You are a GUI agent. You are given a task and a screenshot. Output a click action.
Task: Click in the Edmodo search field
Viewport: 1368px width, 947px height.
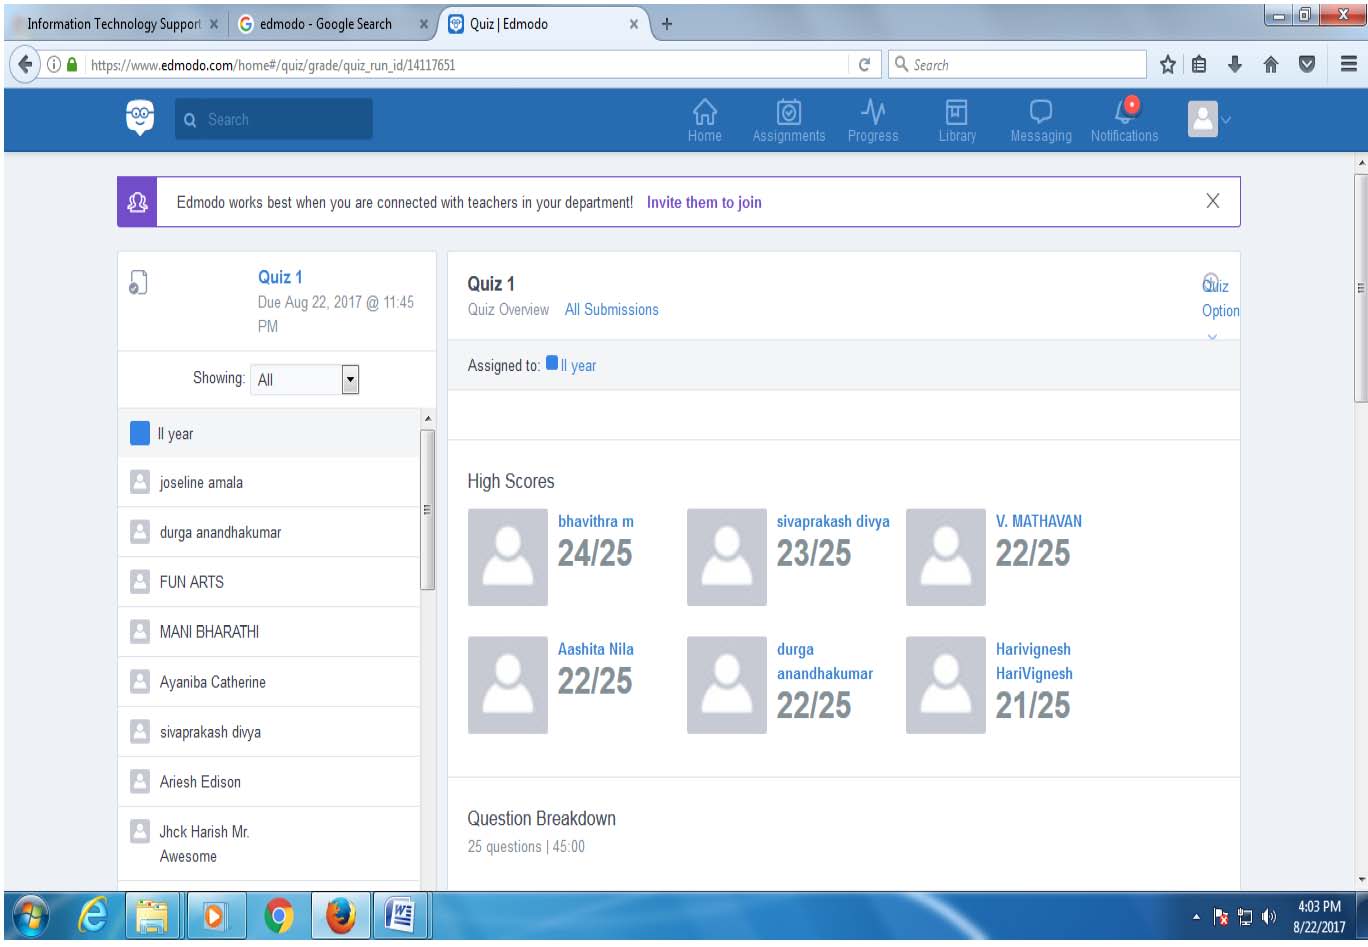pos(274,119)
